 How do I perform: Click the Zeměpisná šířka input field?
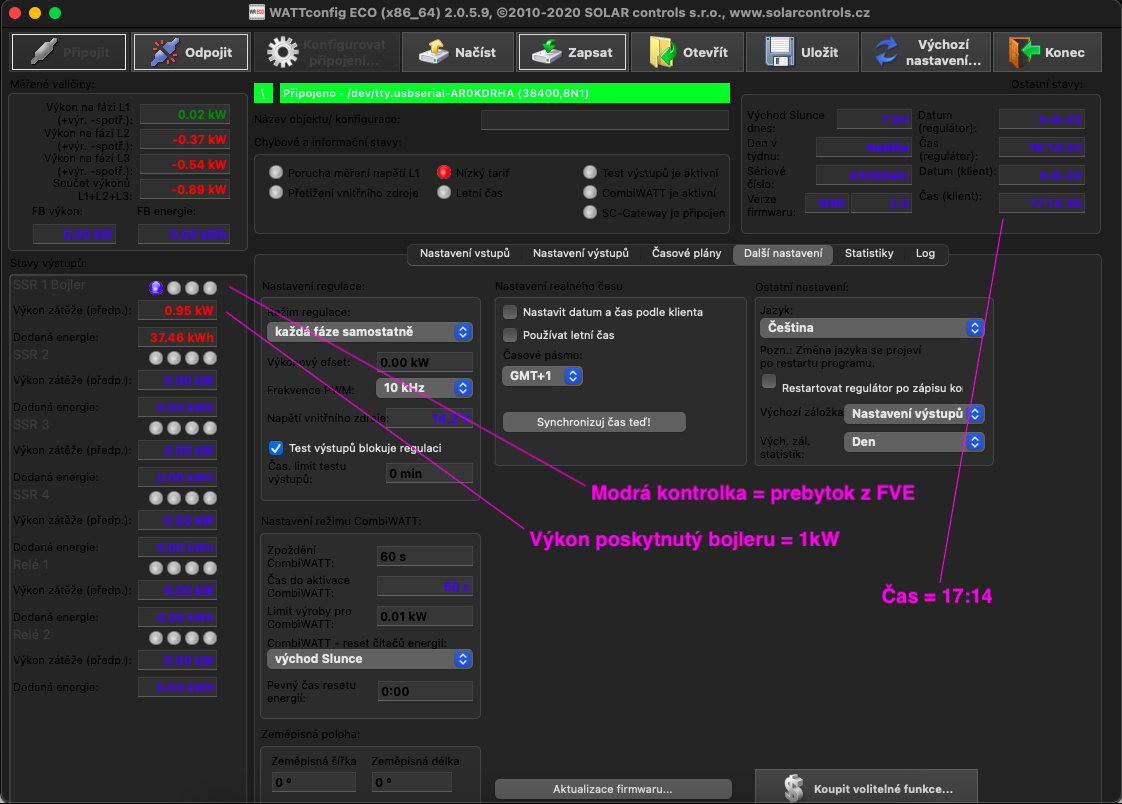(313, 782)
